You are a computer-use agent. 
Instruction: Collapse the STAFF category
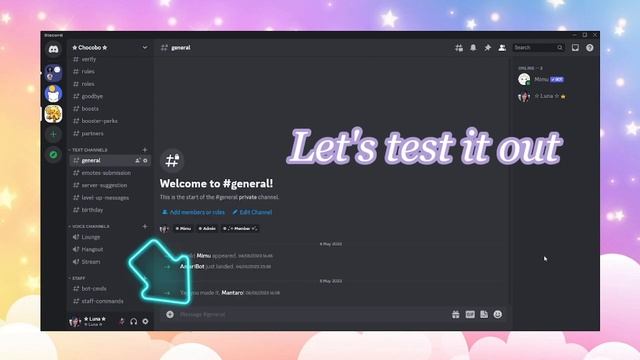click(77, 278)
